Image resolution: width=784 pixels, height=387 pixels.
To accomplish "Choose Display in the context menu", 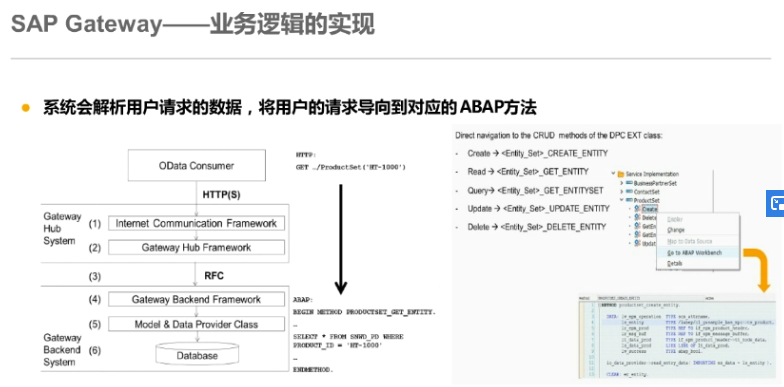I will click(x=675, y=220).
